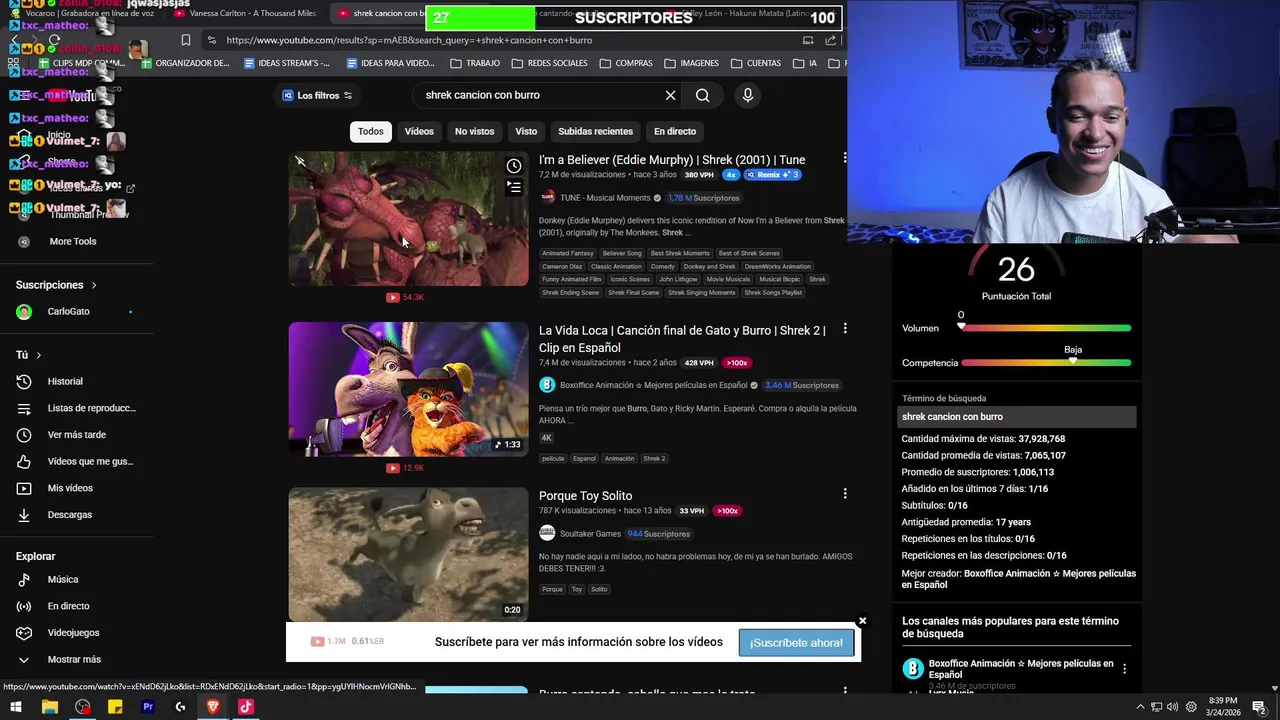This screenshot has height=720, width=1280.
Task: Open Porque Toy Solito video thumbnail
Action: coord(408,554)
